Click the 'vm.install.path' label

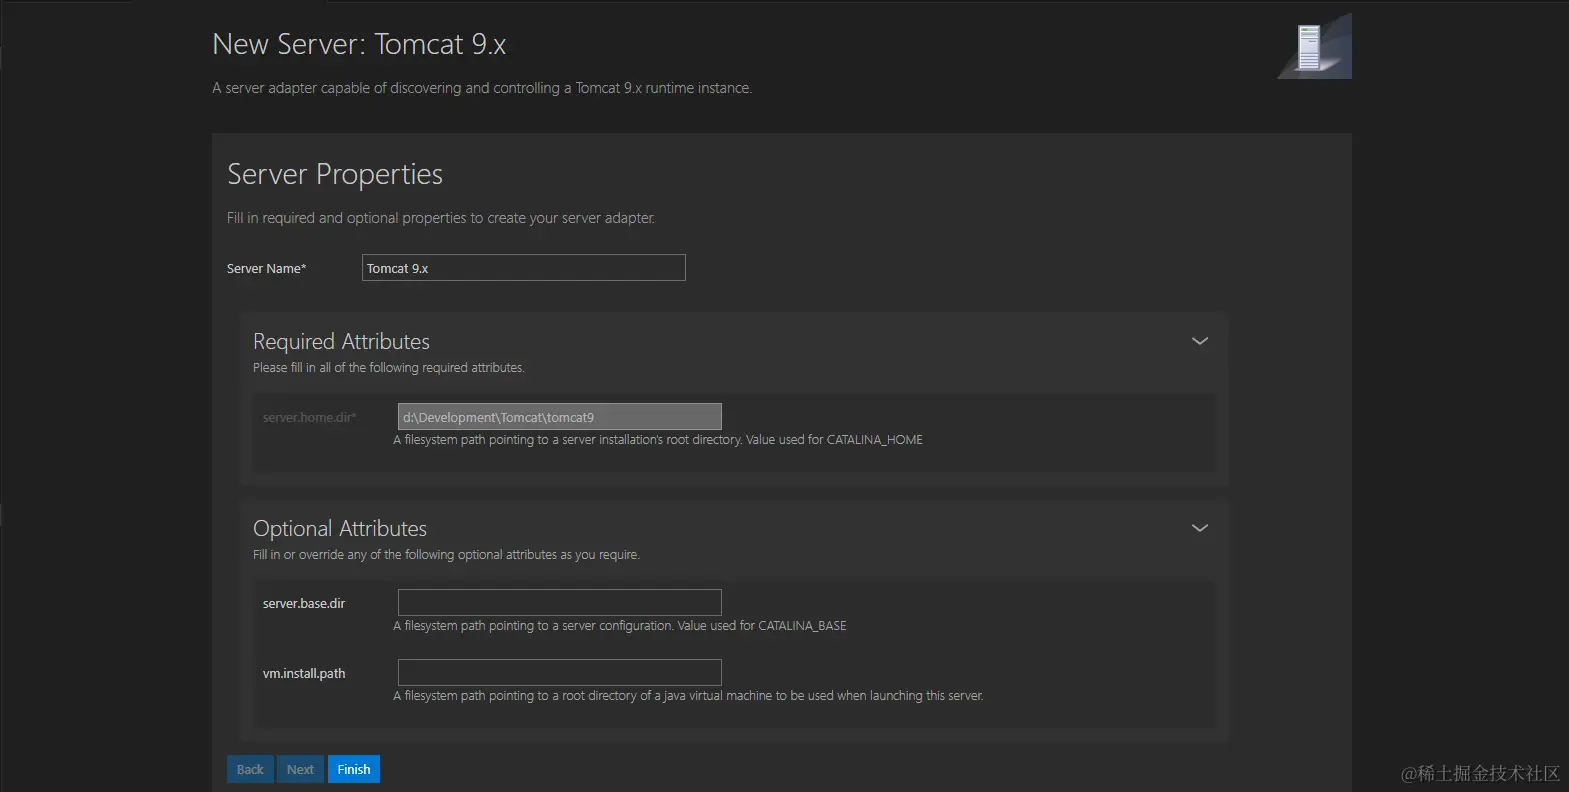[x=304, y=674]
